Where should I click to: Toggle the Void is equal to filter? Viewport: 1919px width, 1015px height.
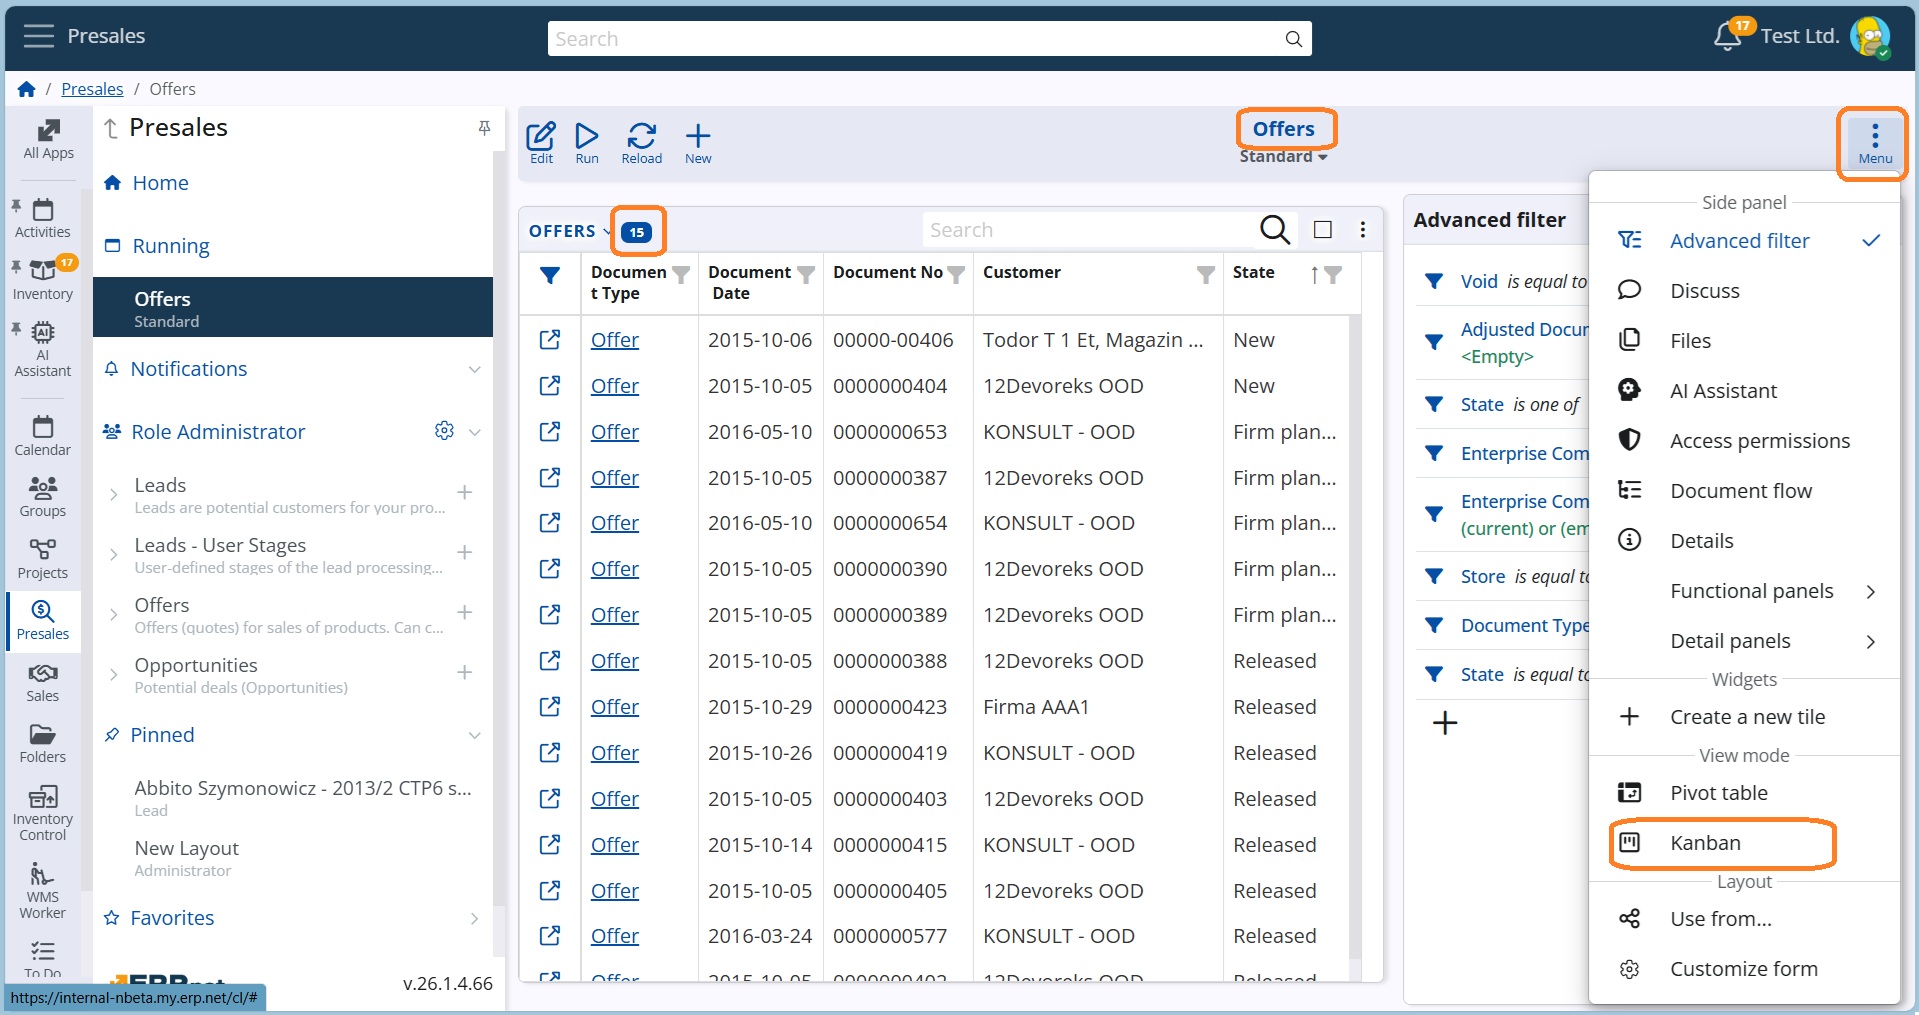coord(1434,282)
